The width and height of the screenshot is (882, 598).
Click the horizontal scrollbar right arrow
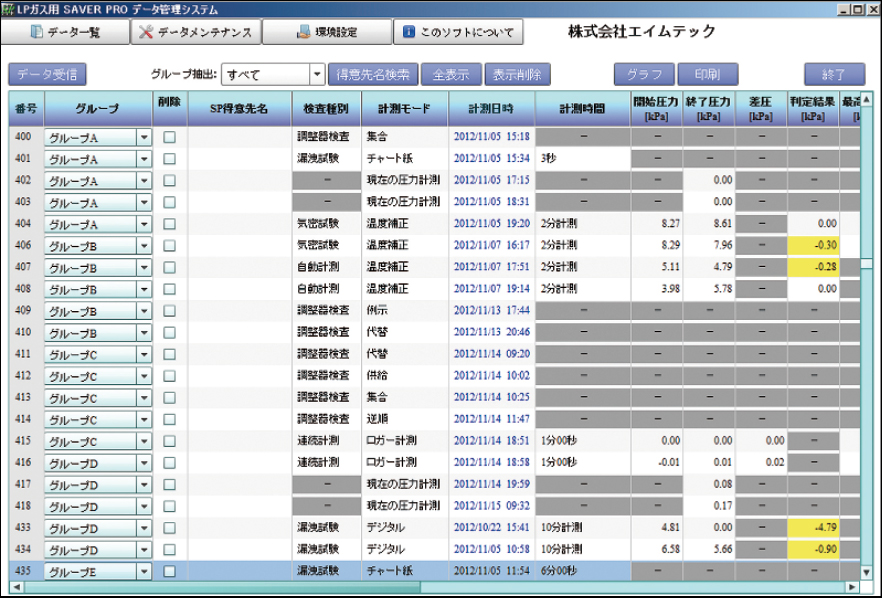pos(853,587)
